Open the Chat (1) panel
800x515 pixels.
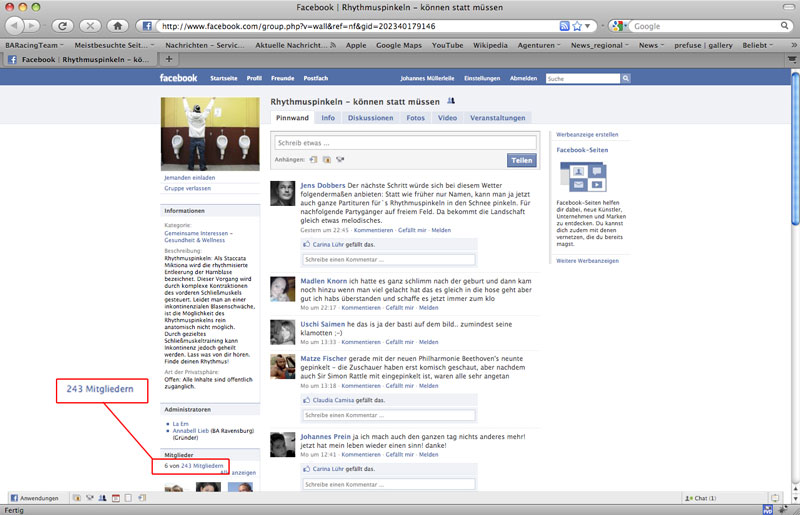pos(701,498)
